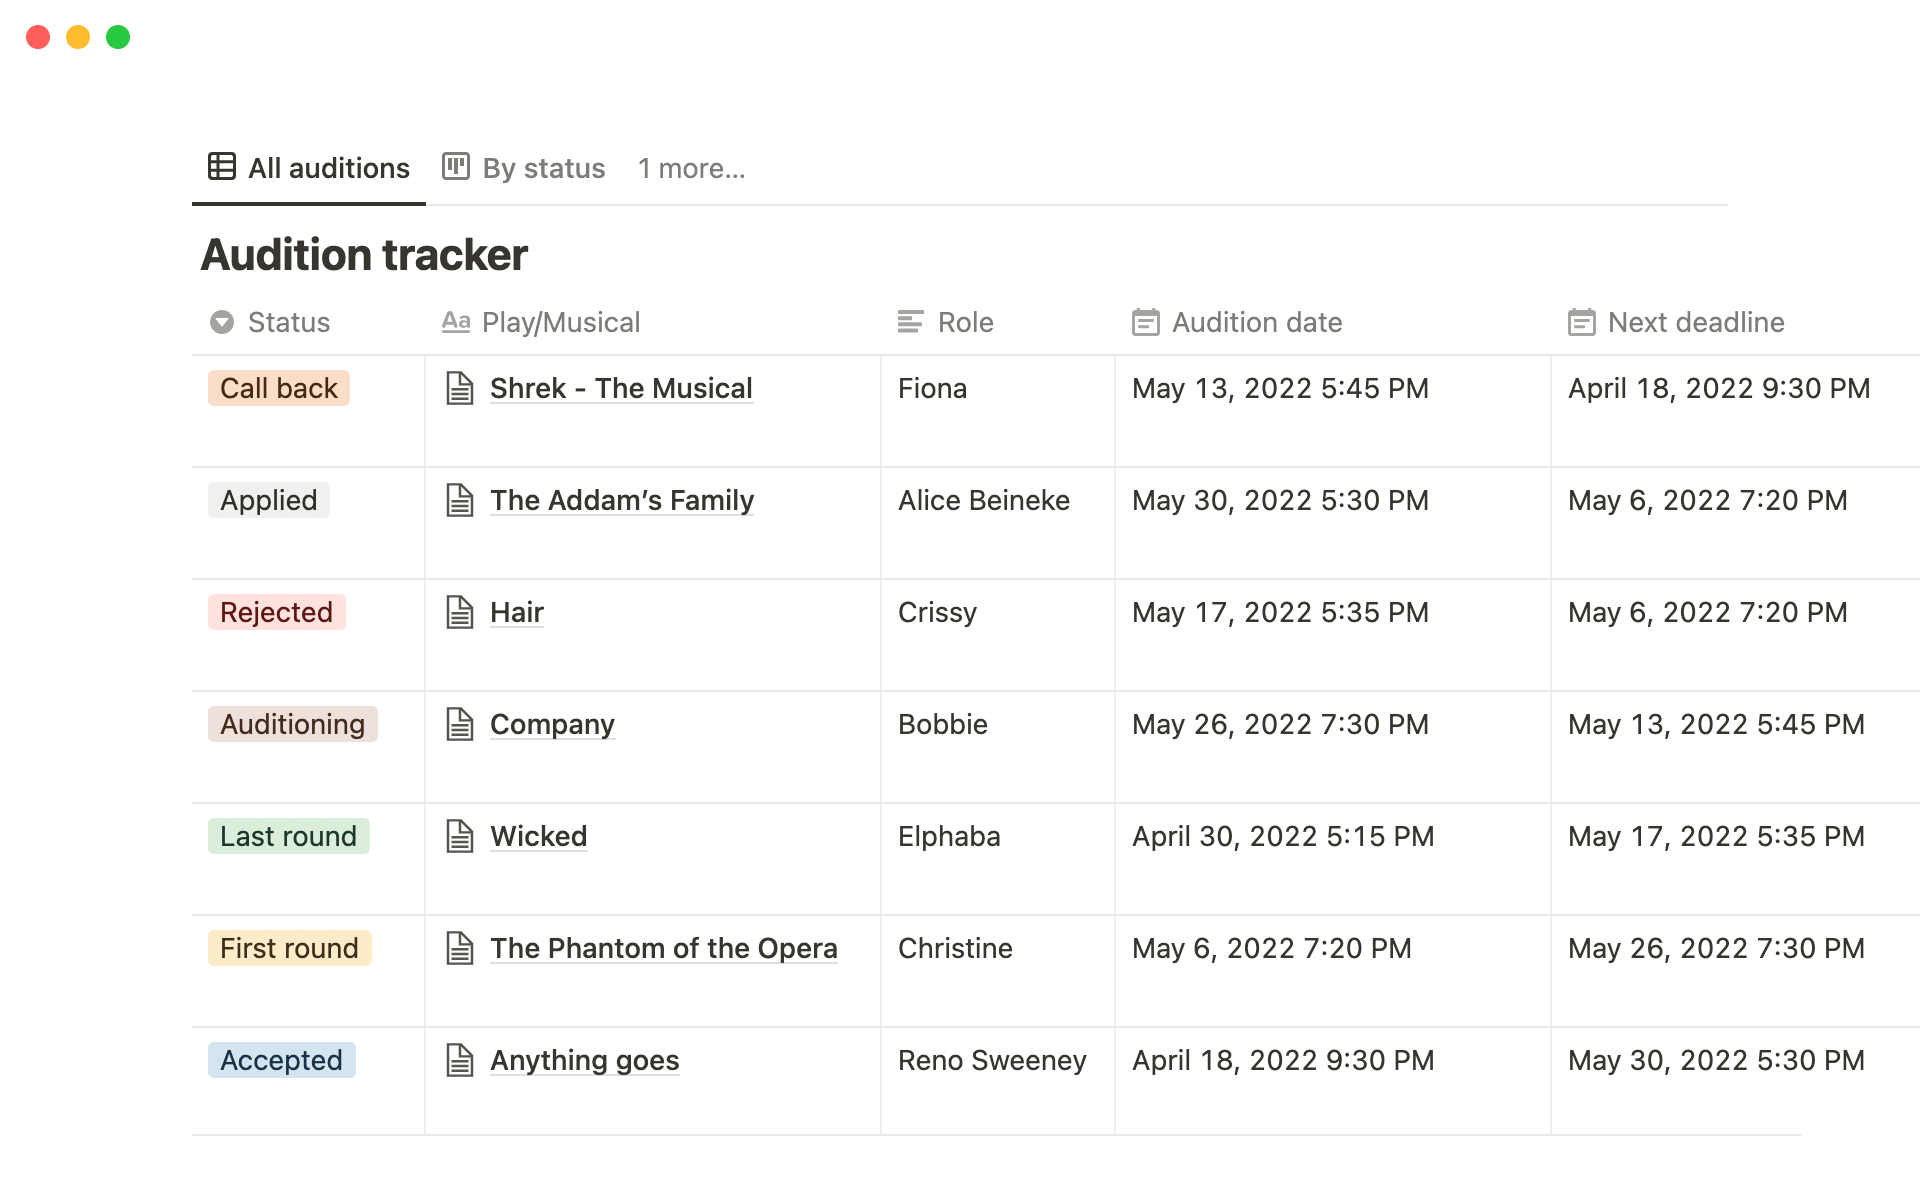
Task: Click the Alice Beineke role cell
Action: click(x=983, y=500)
